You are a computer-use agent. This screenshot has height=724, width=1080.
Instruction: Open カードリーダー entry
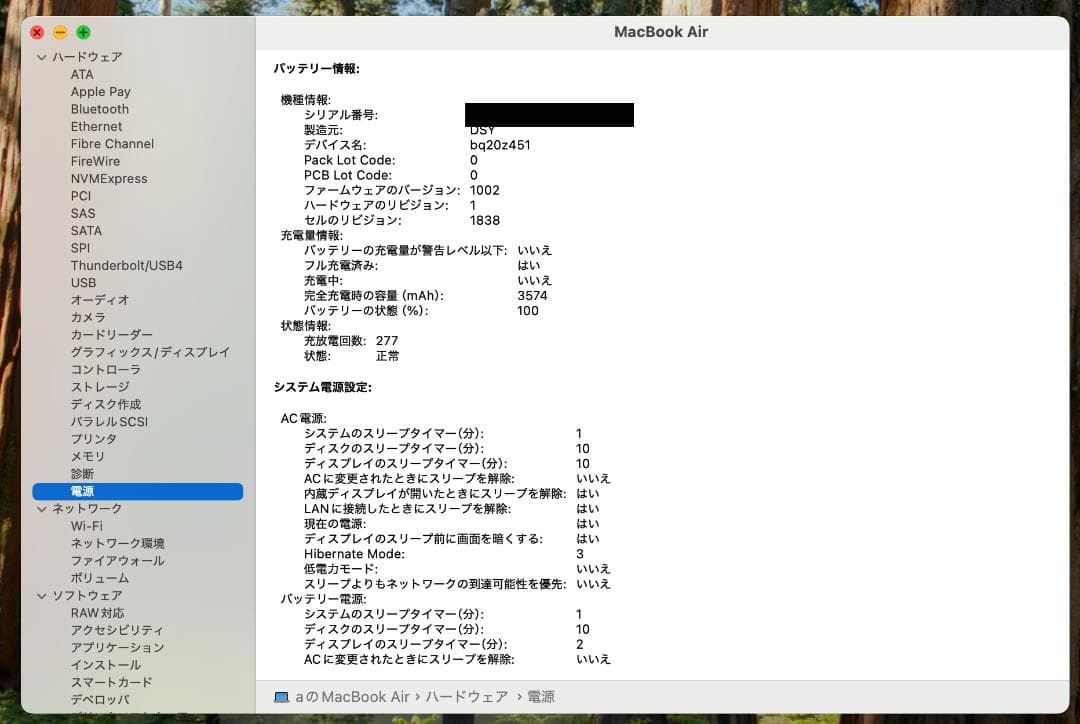pyautogui.click(x=112, y=335)
